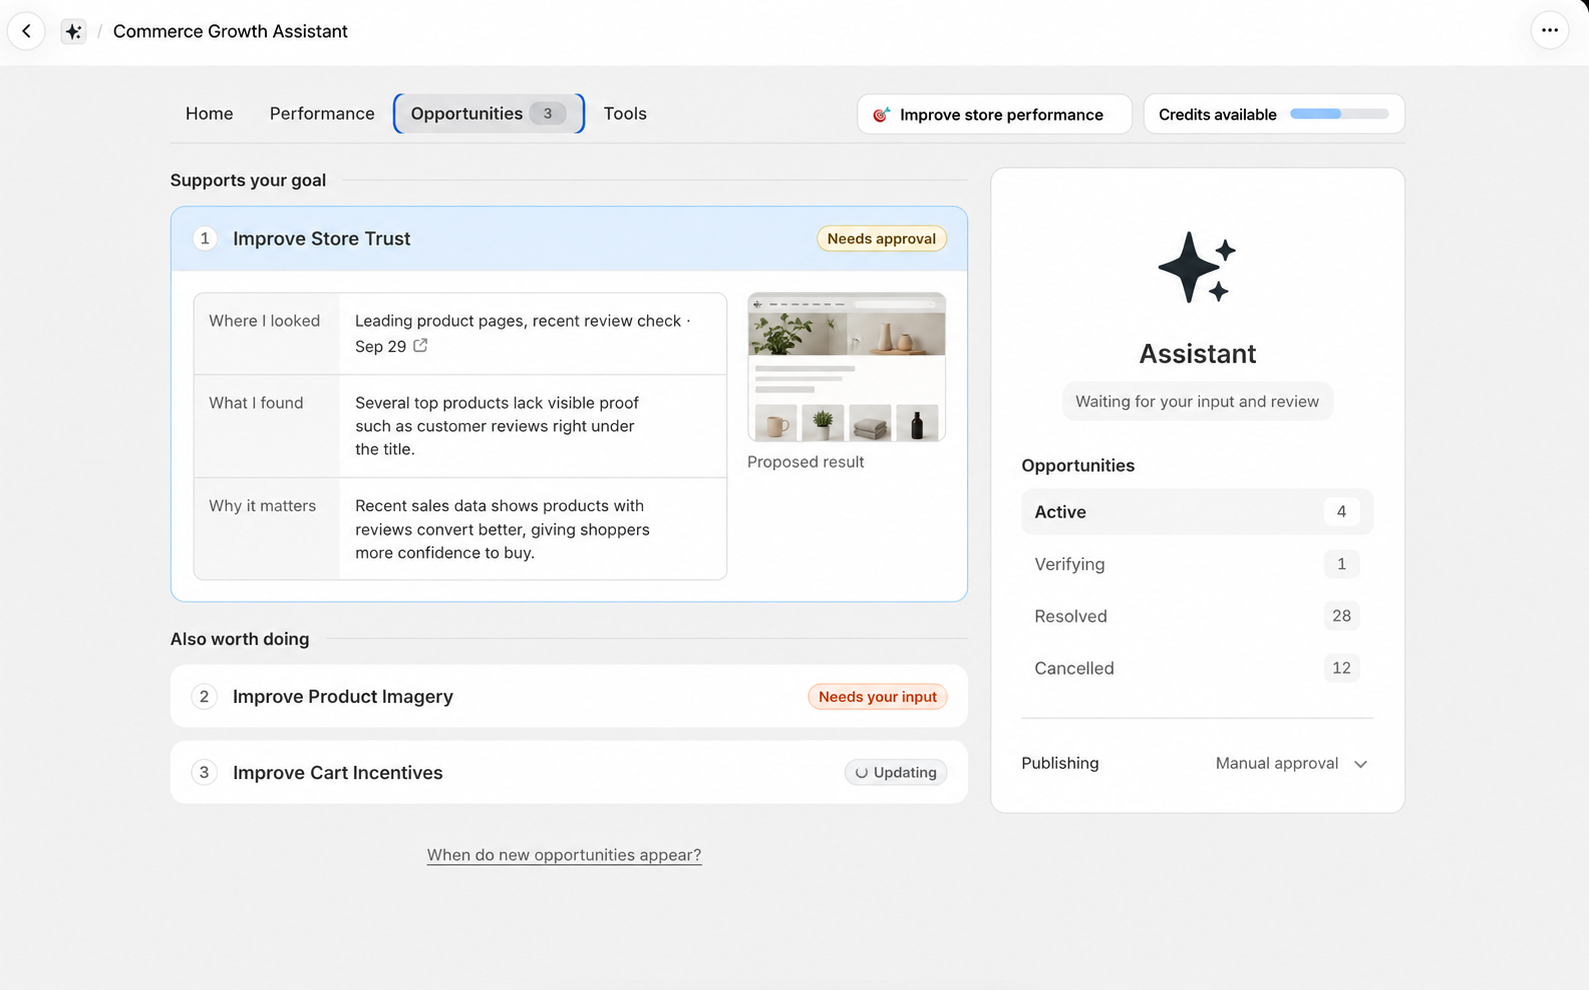
Task: Select the Opportunities tab
Action: 489,114
